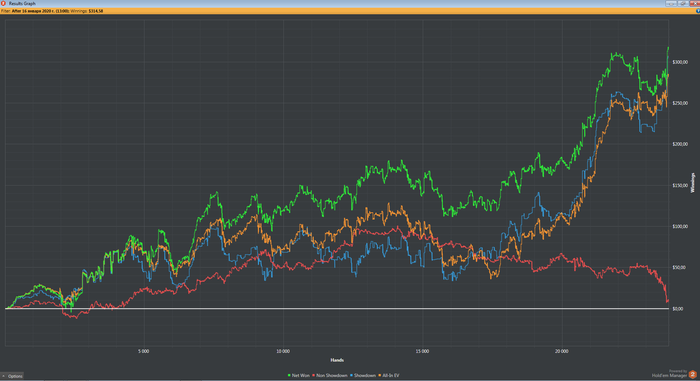Click the $100,00 y-axis value
The height and width of the screenshot is (381, 700).
680,226
